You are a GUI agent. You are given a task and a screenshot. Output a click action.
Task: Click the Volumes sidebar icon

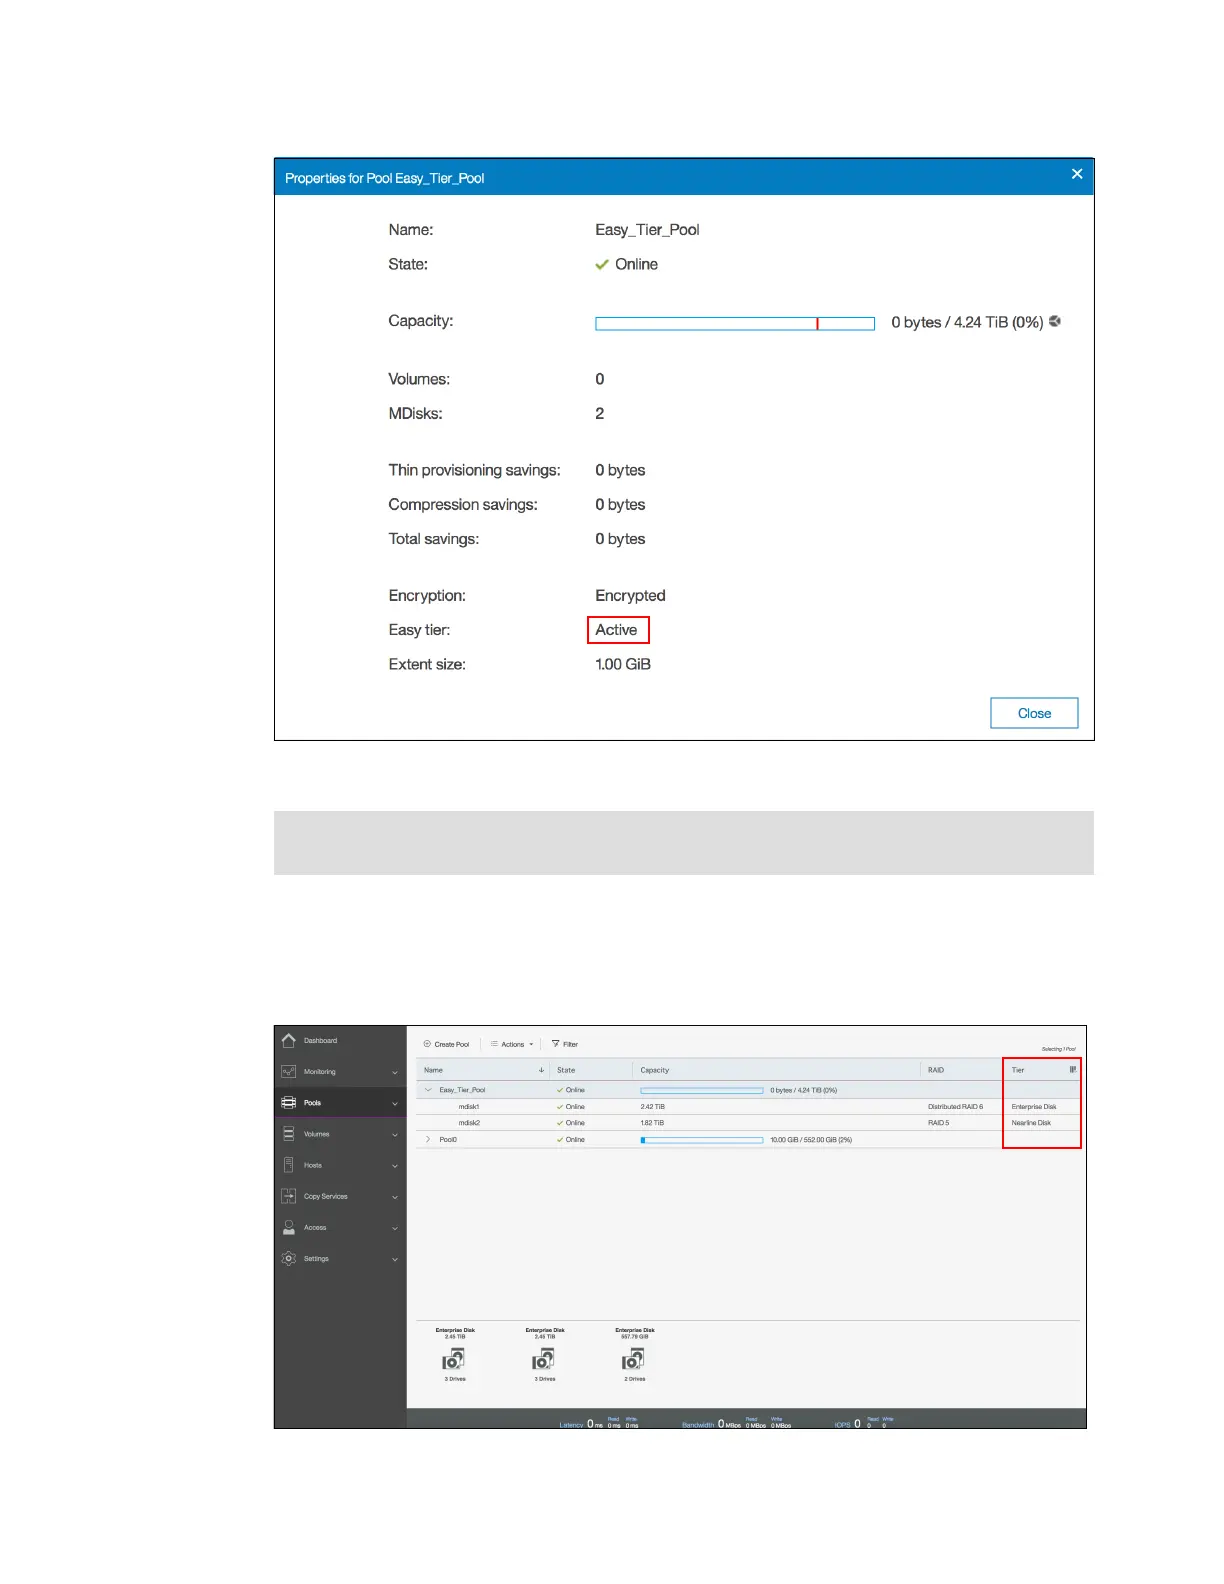[289, 1134]
